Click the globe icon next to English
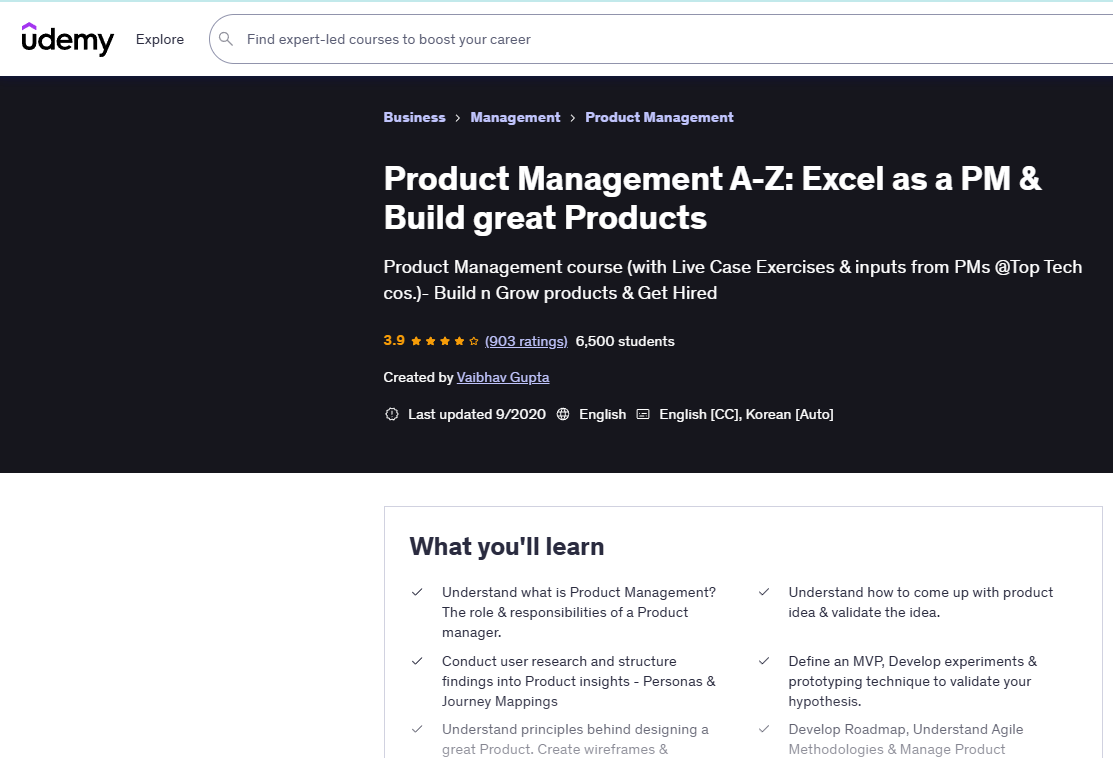This screenshot has height=758, width=1113. (x=562, y=413)
